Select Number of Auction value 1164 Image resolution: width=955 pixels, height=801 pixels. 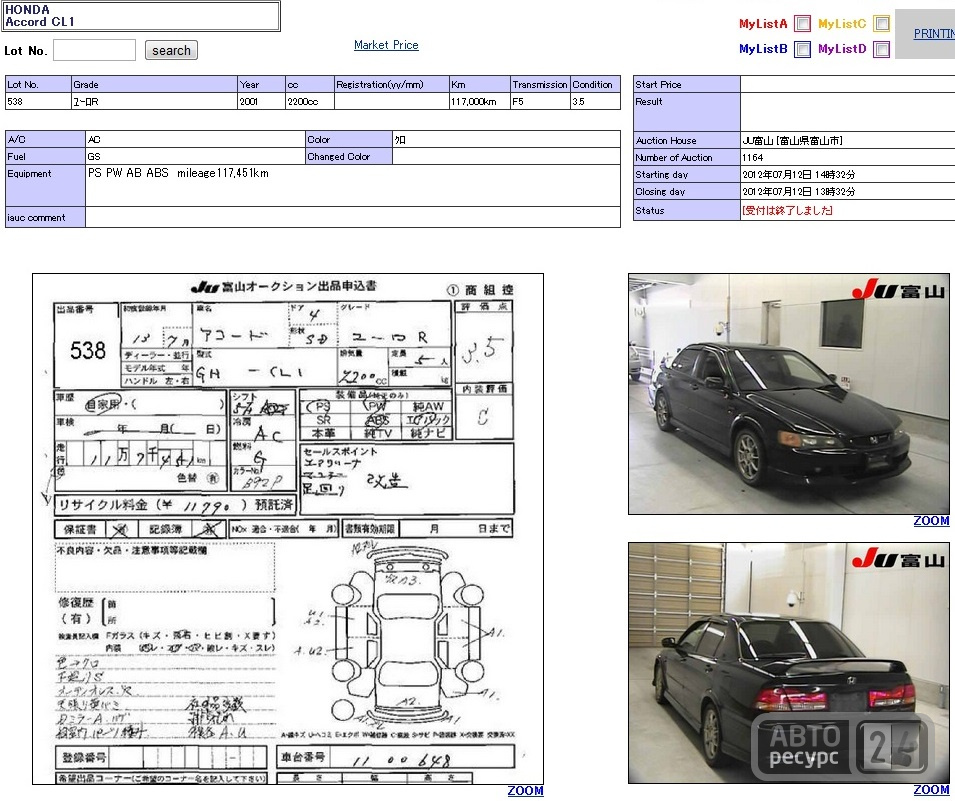[x=752, y=157]
